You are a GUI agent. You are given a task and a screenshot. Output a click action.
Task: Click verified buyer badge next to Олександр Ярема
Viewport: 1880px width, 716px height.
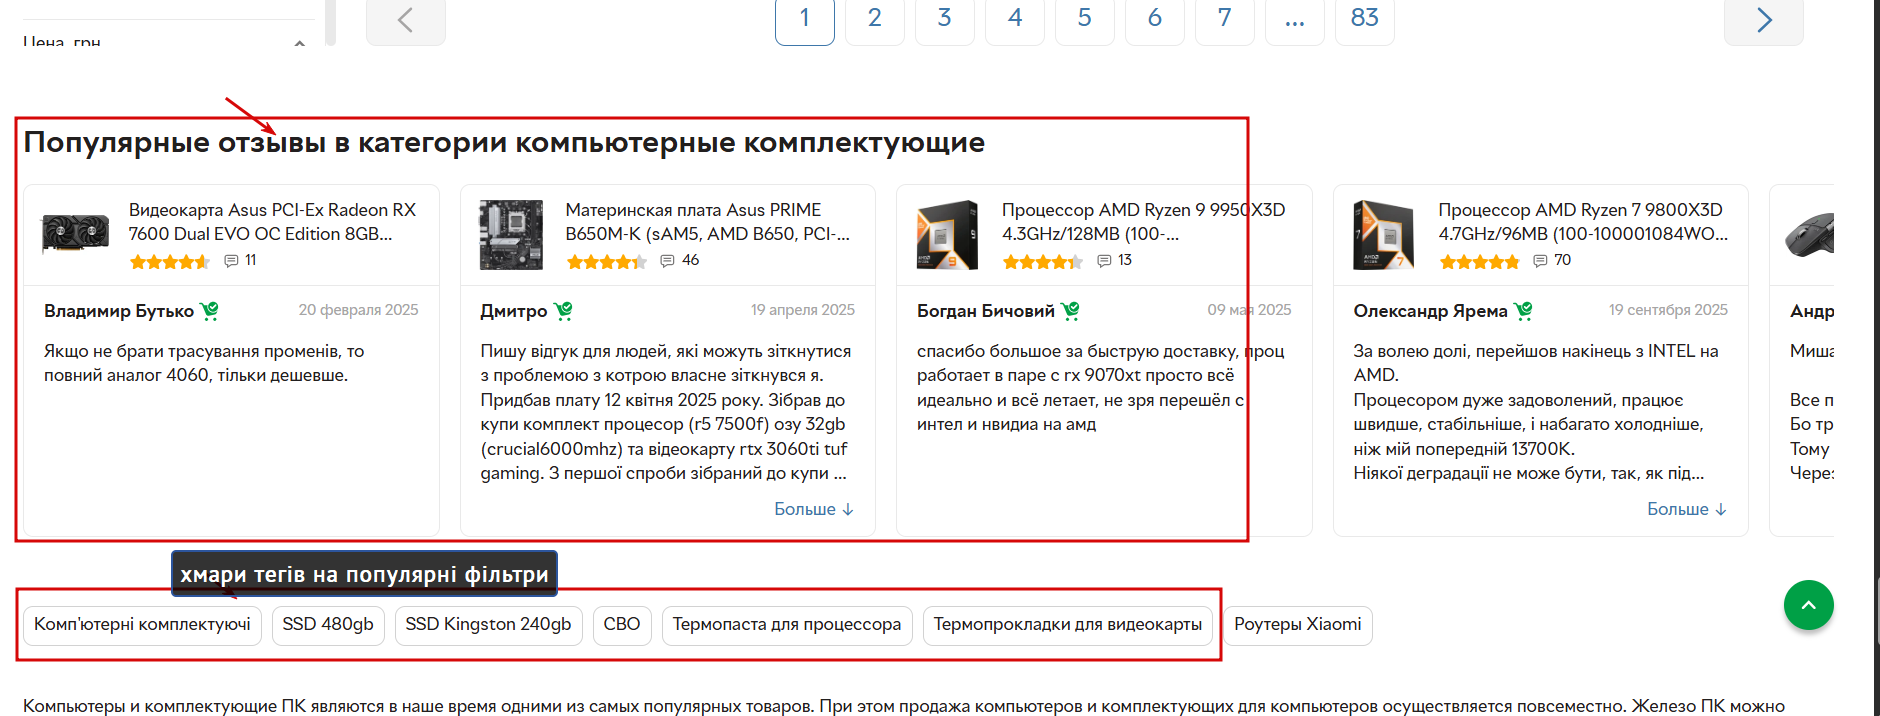coord(1523,311)
